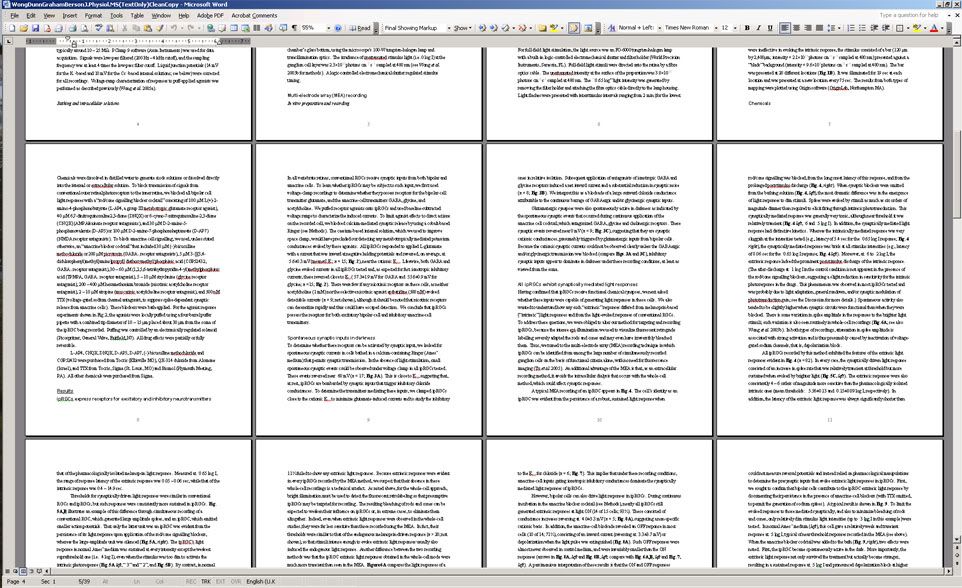Click the Read button in toolbar
962x588 pixels.
tap(362, 28)
